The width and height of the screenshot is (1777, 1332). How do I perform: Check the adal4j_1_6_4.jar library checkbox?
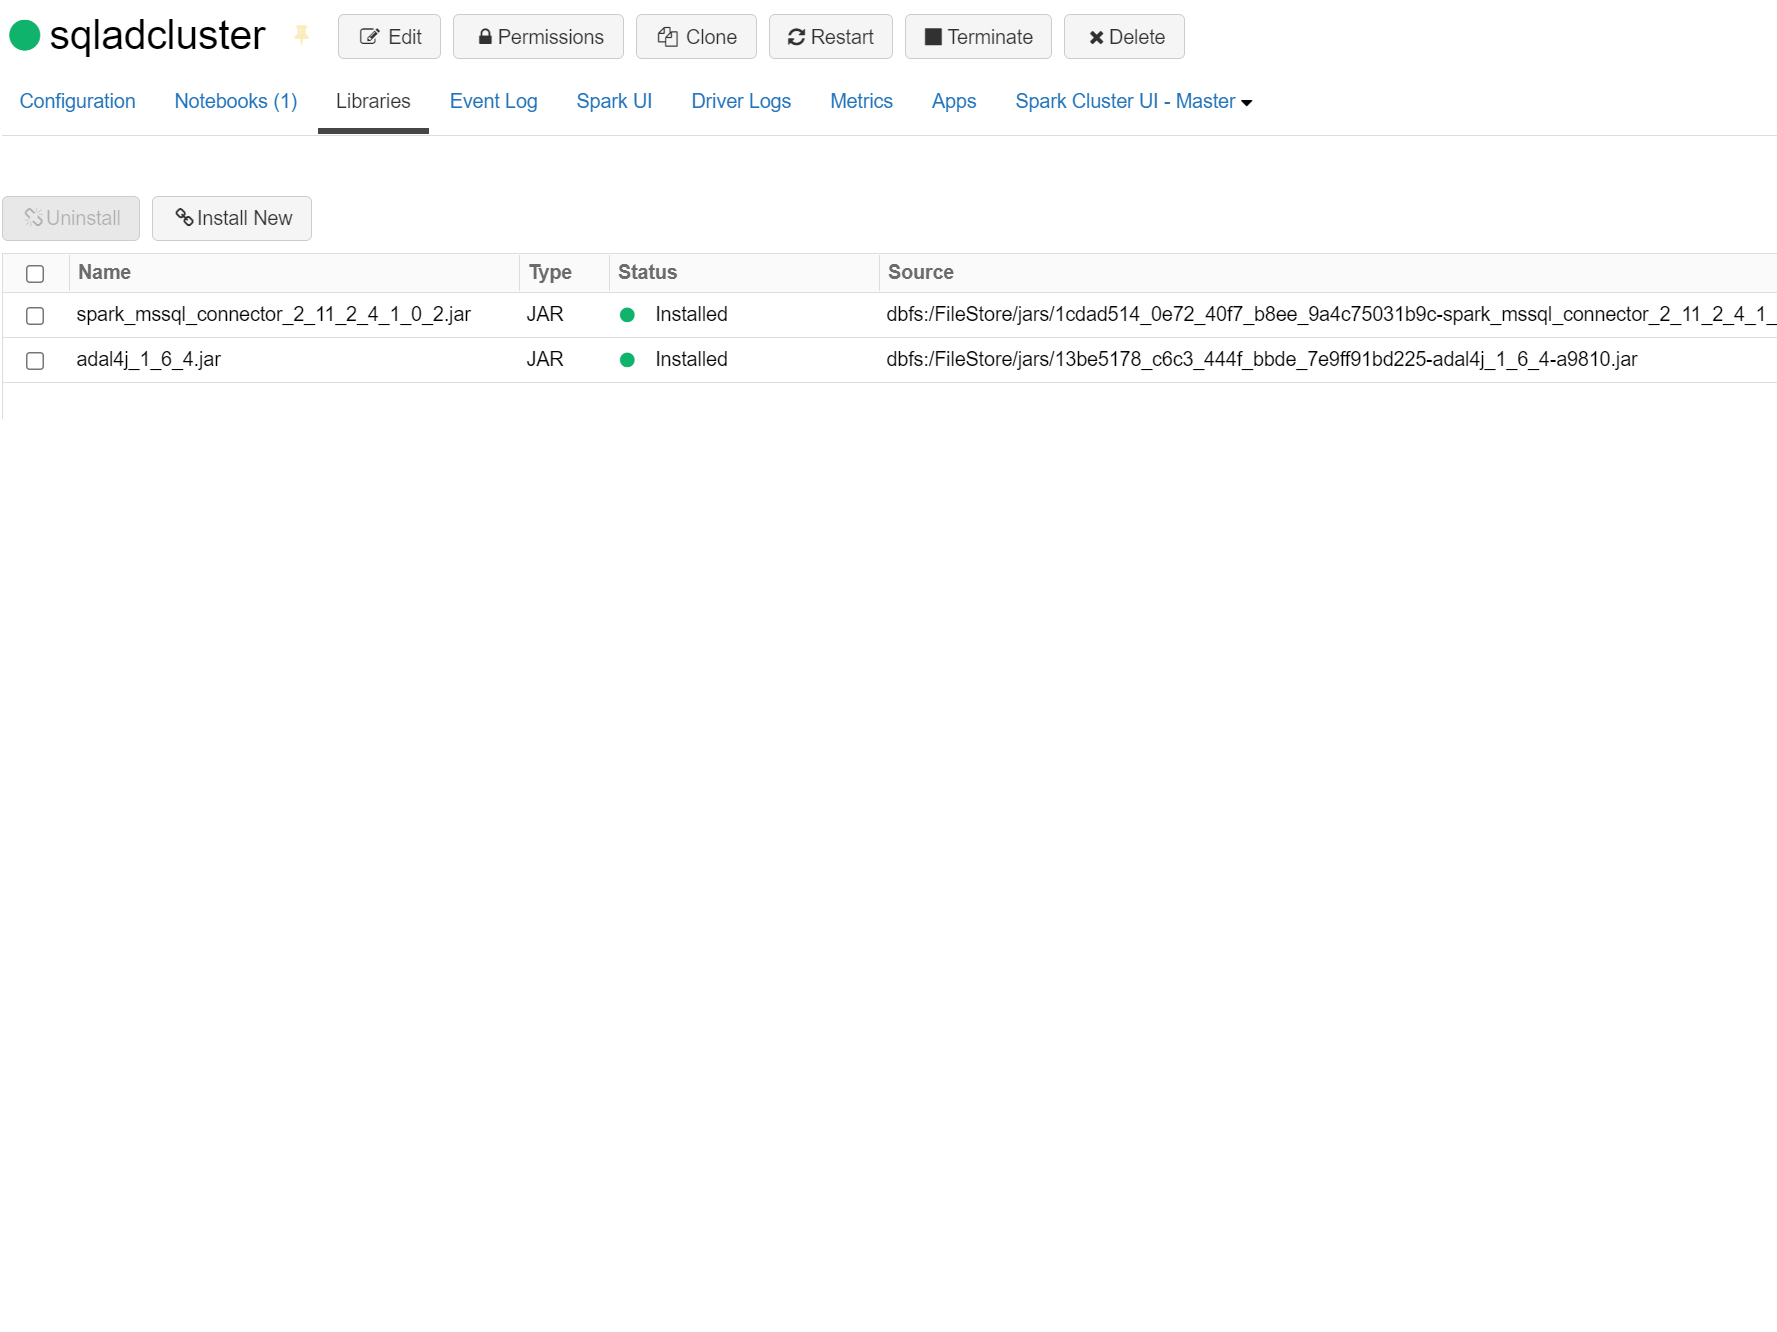point(35,360)
